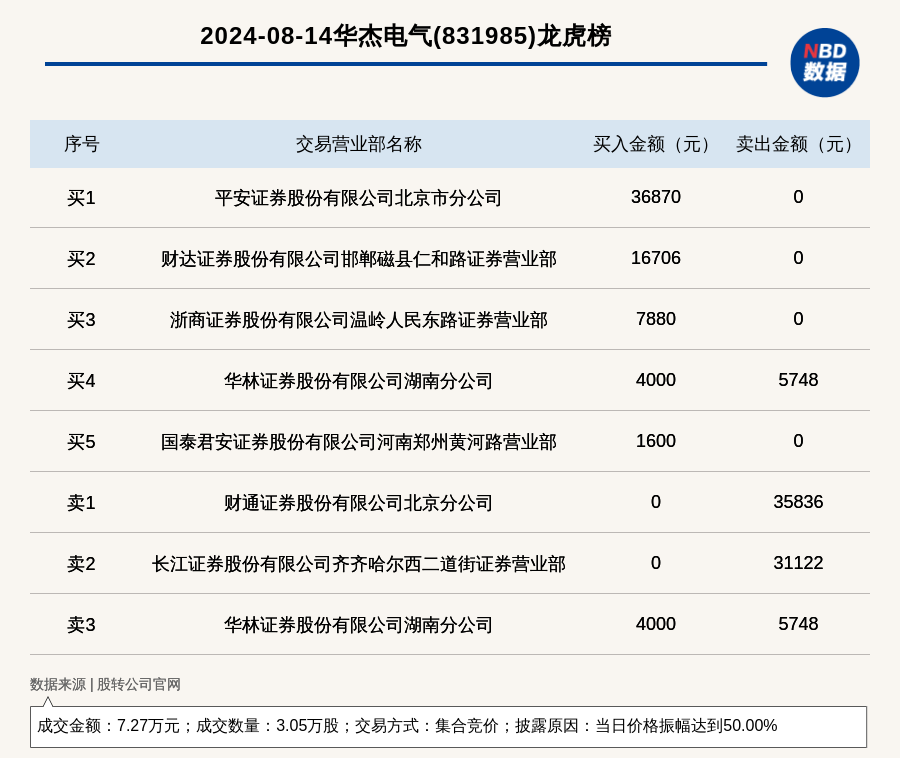The width and height of the screenshot is (900, 758).
Task: Select the 卖2 row label
Action: (x=82, y=563)
